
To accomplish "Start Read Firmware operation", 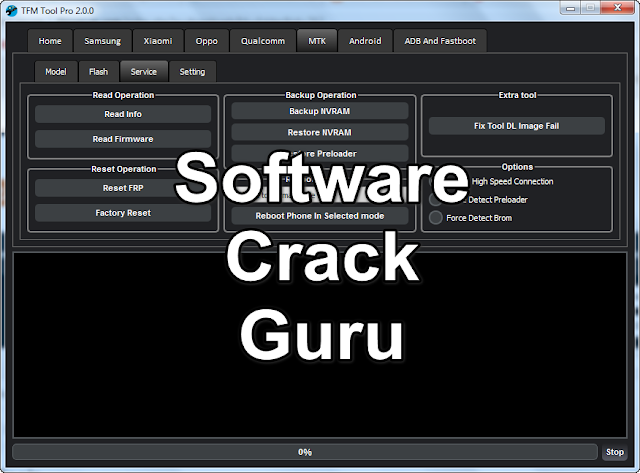I will 123,139.
